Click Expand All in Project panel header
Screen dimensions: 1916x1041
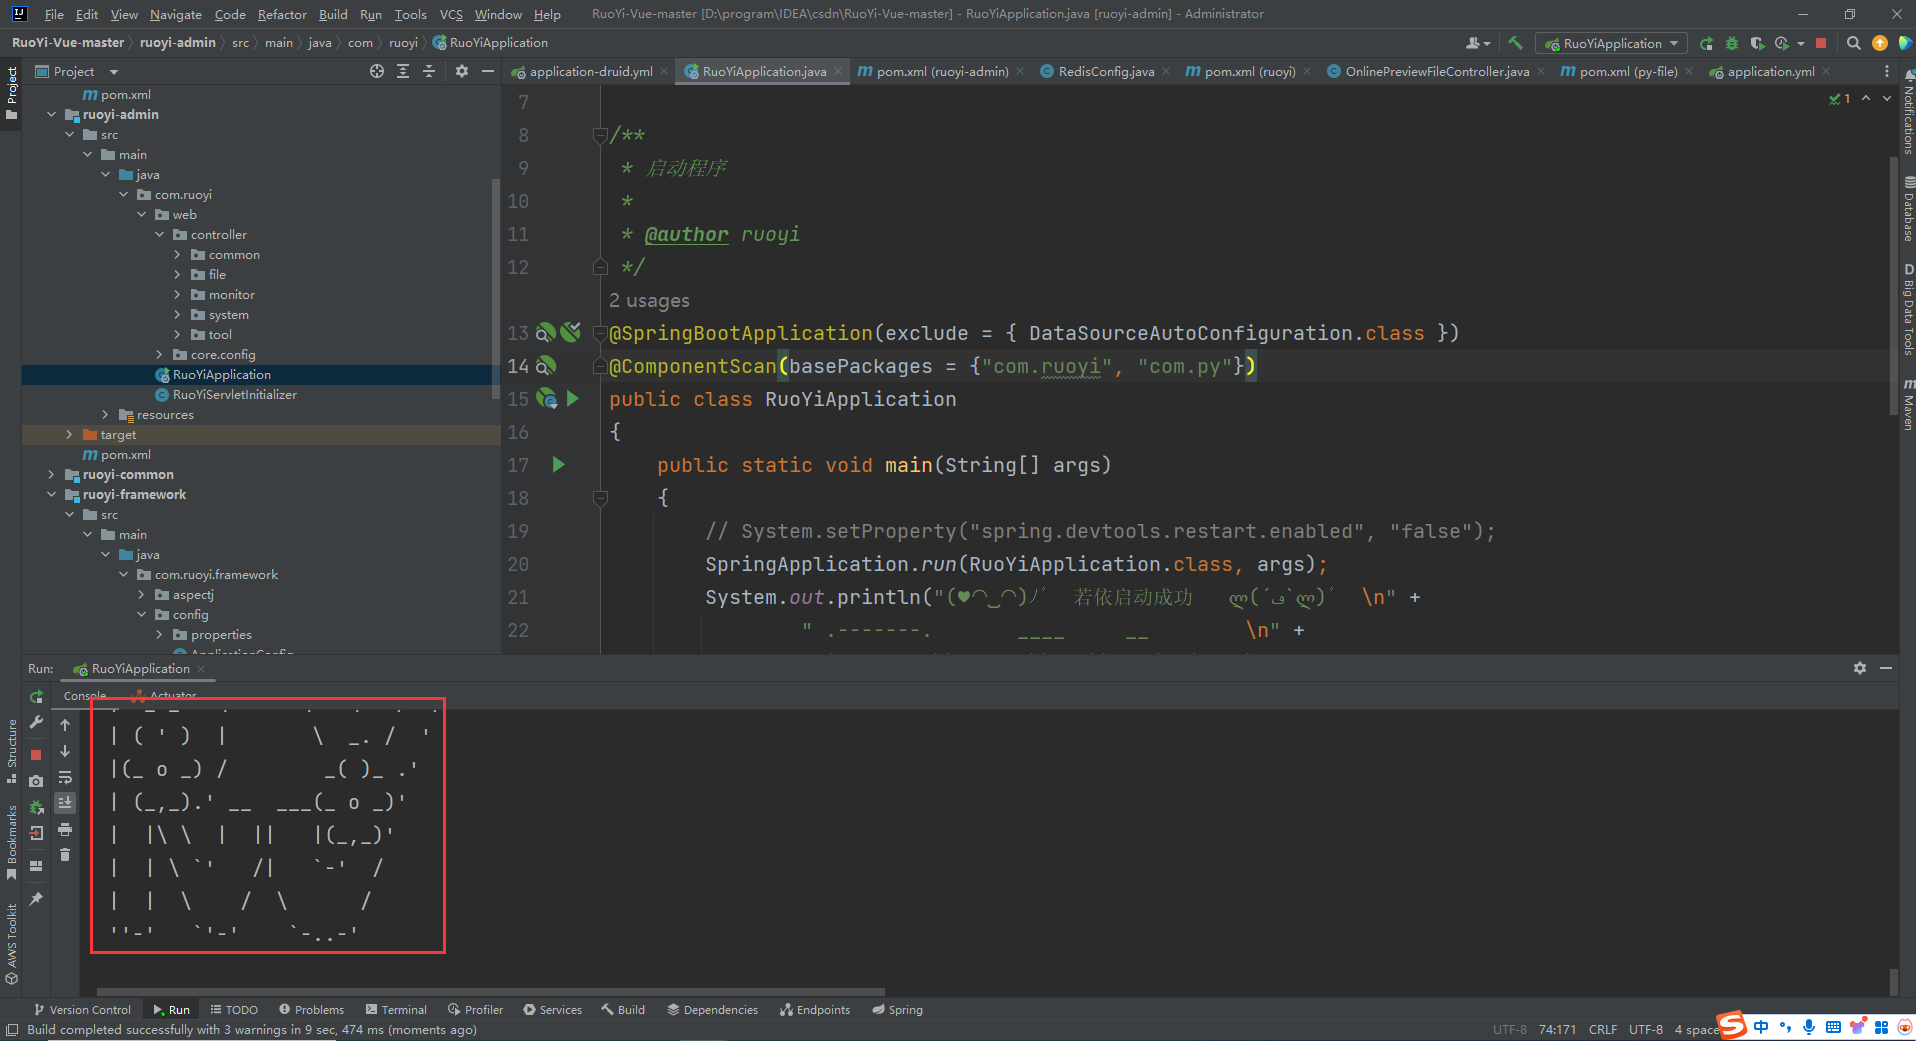403,71
